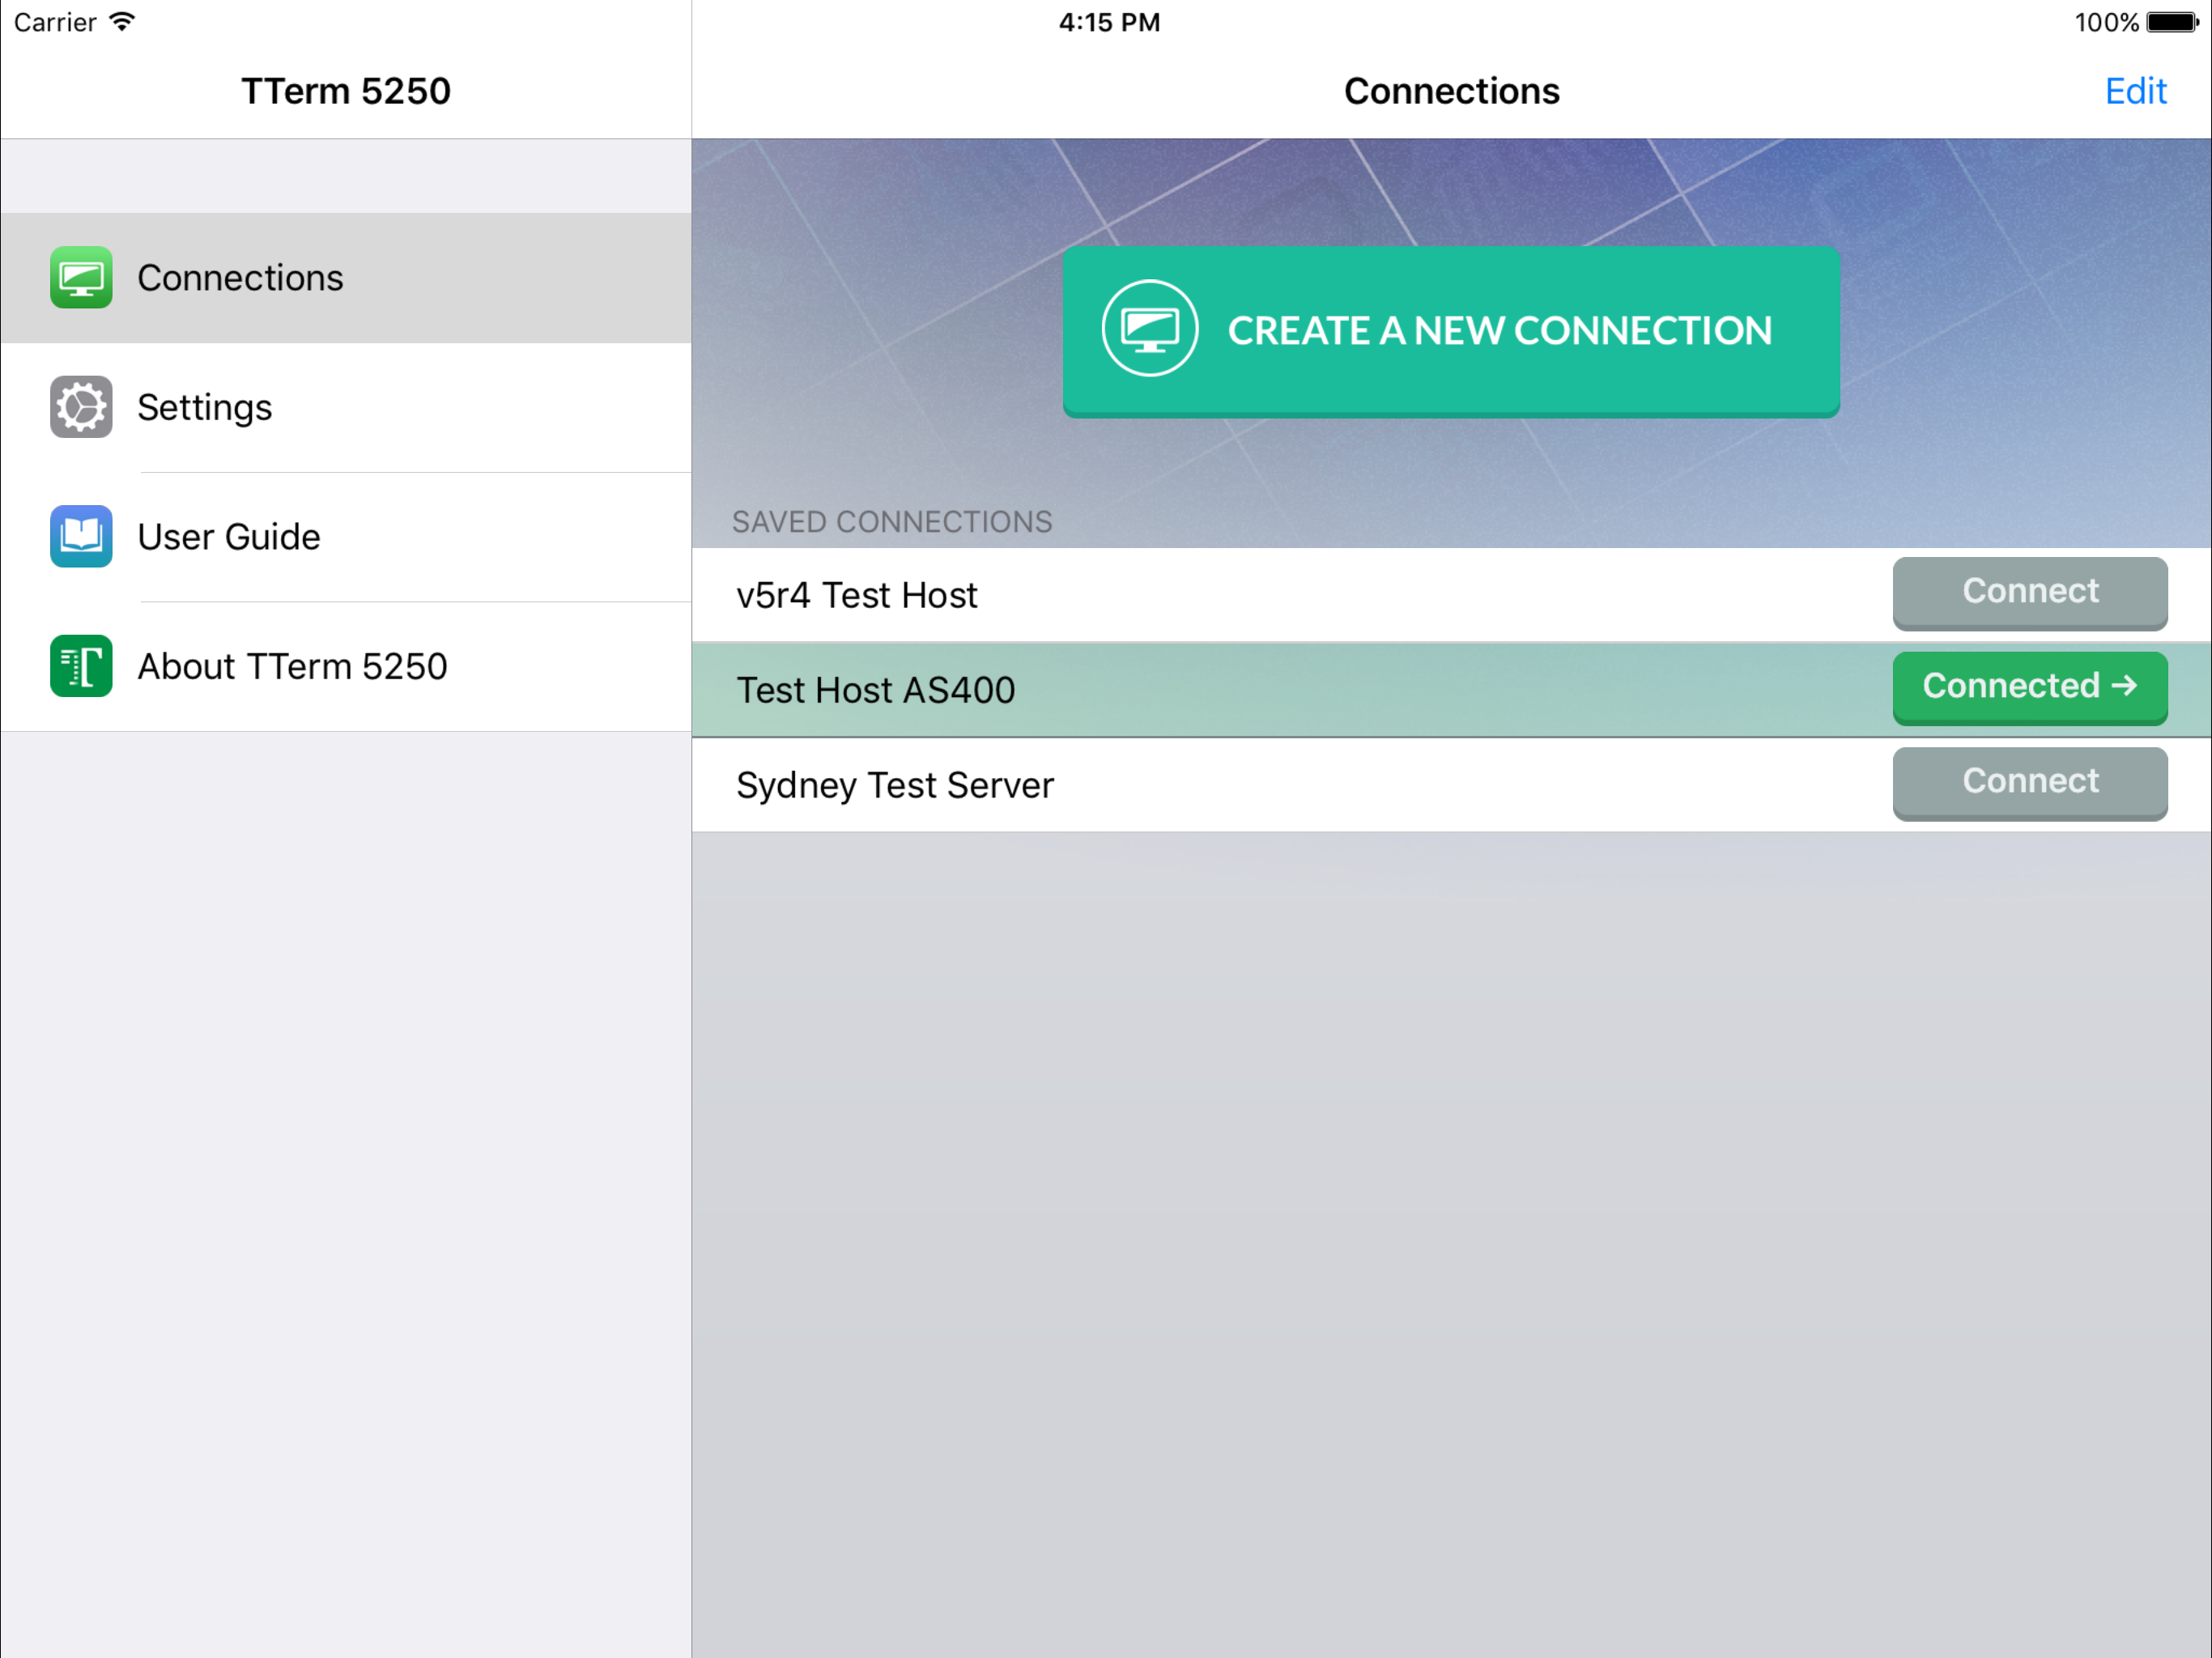This screenshot has width=2212, height=1658.
Task: Click the Saved Connections section header
Action: pyautogui.click(x=892, y=522)
